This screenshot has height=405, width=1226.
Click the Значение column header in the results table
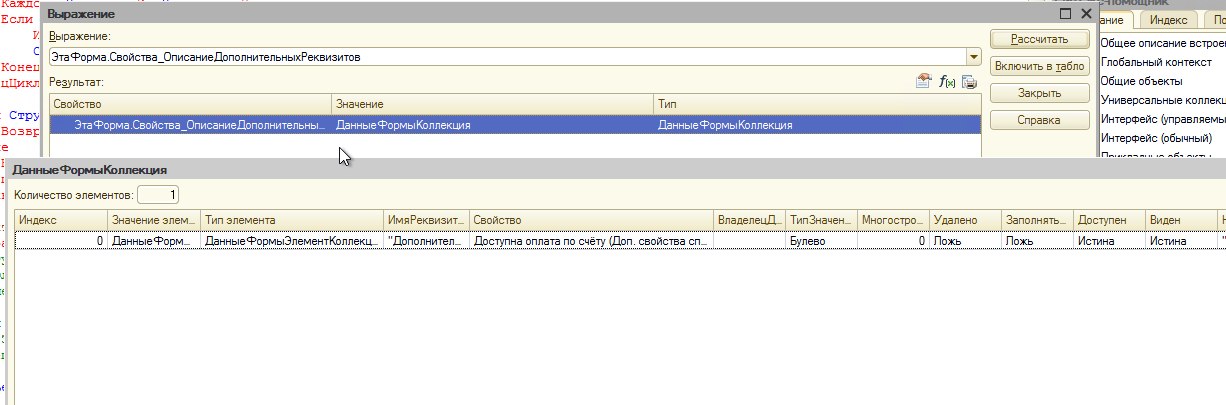tap(493, 104)
